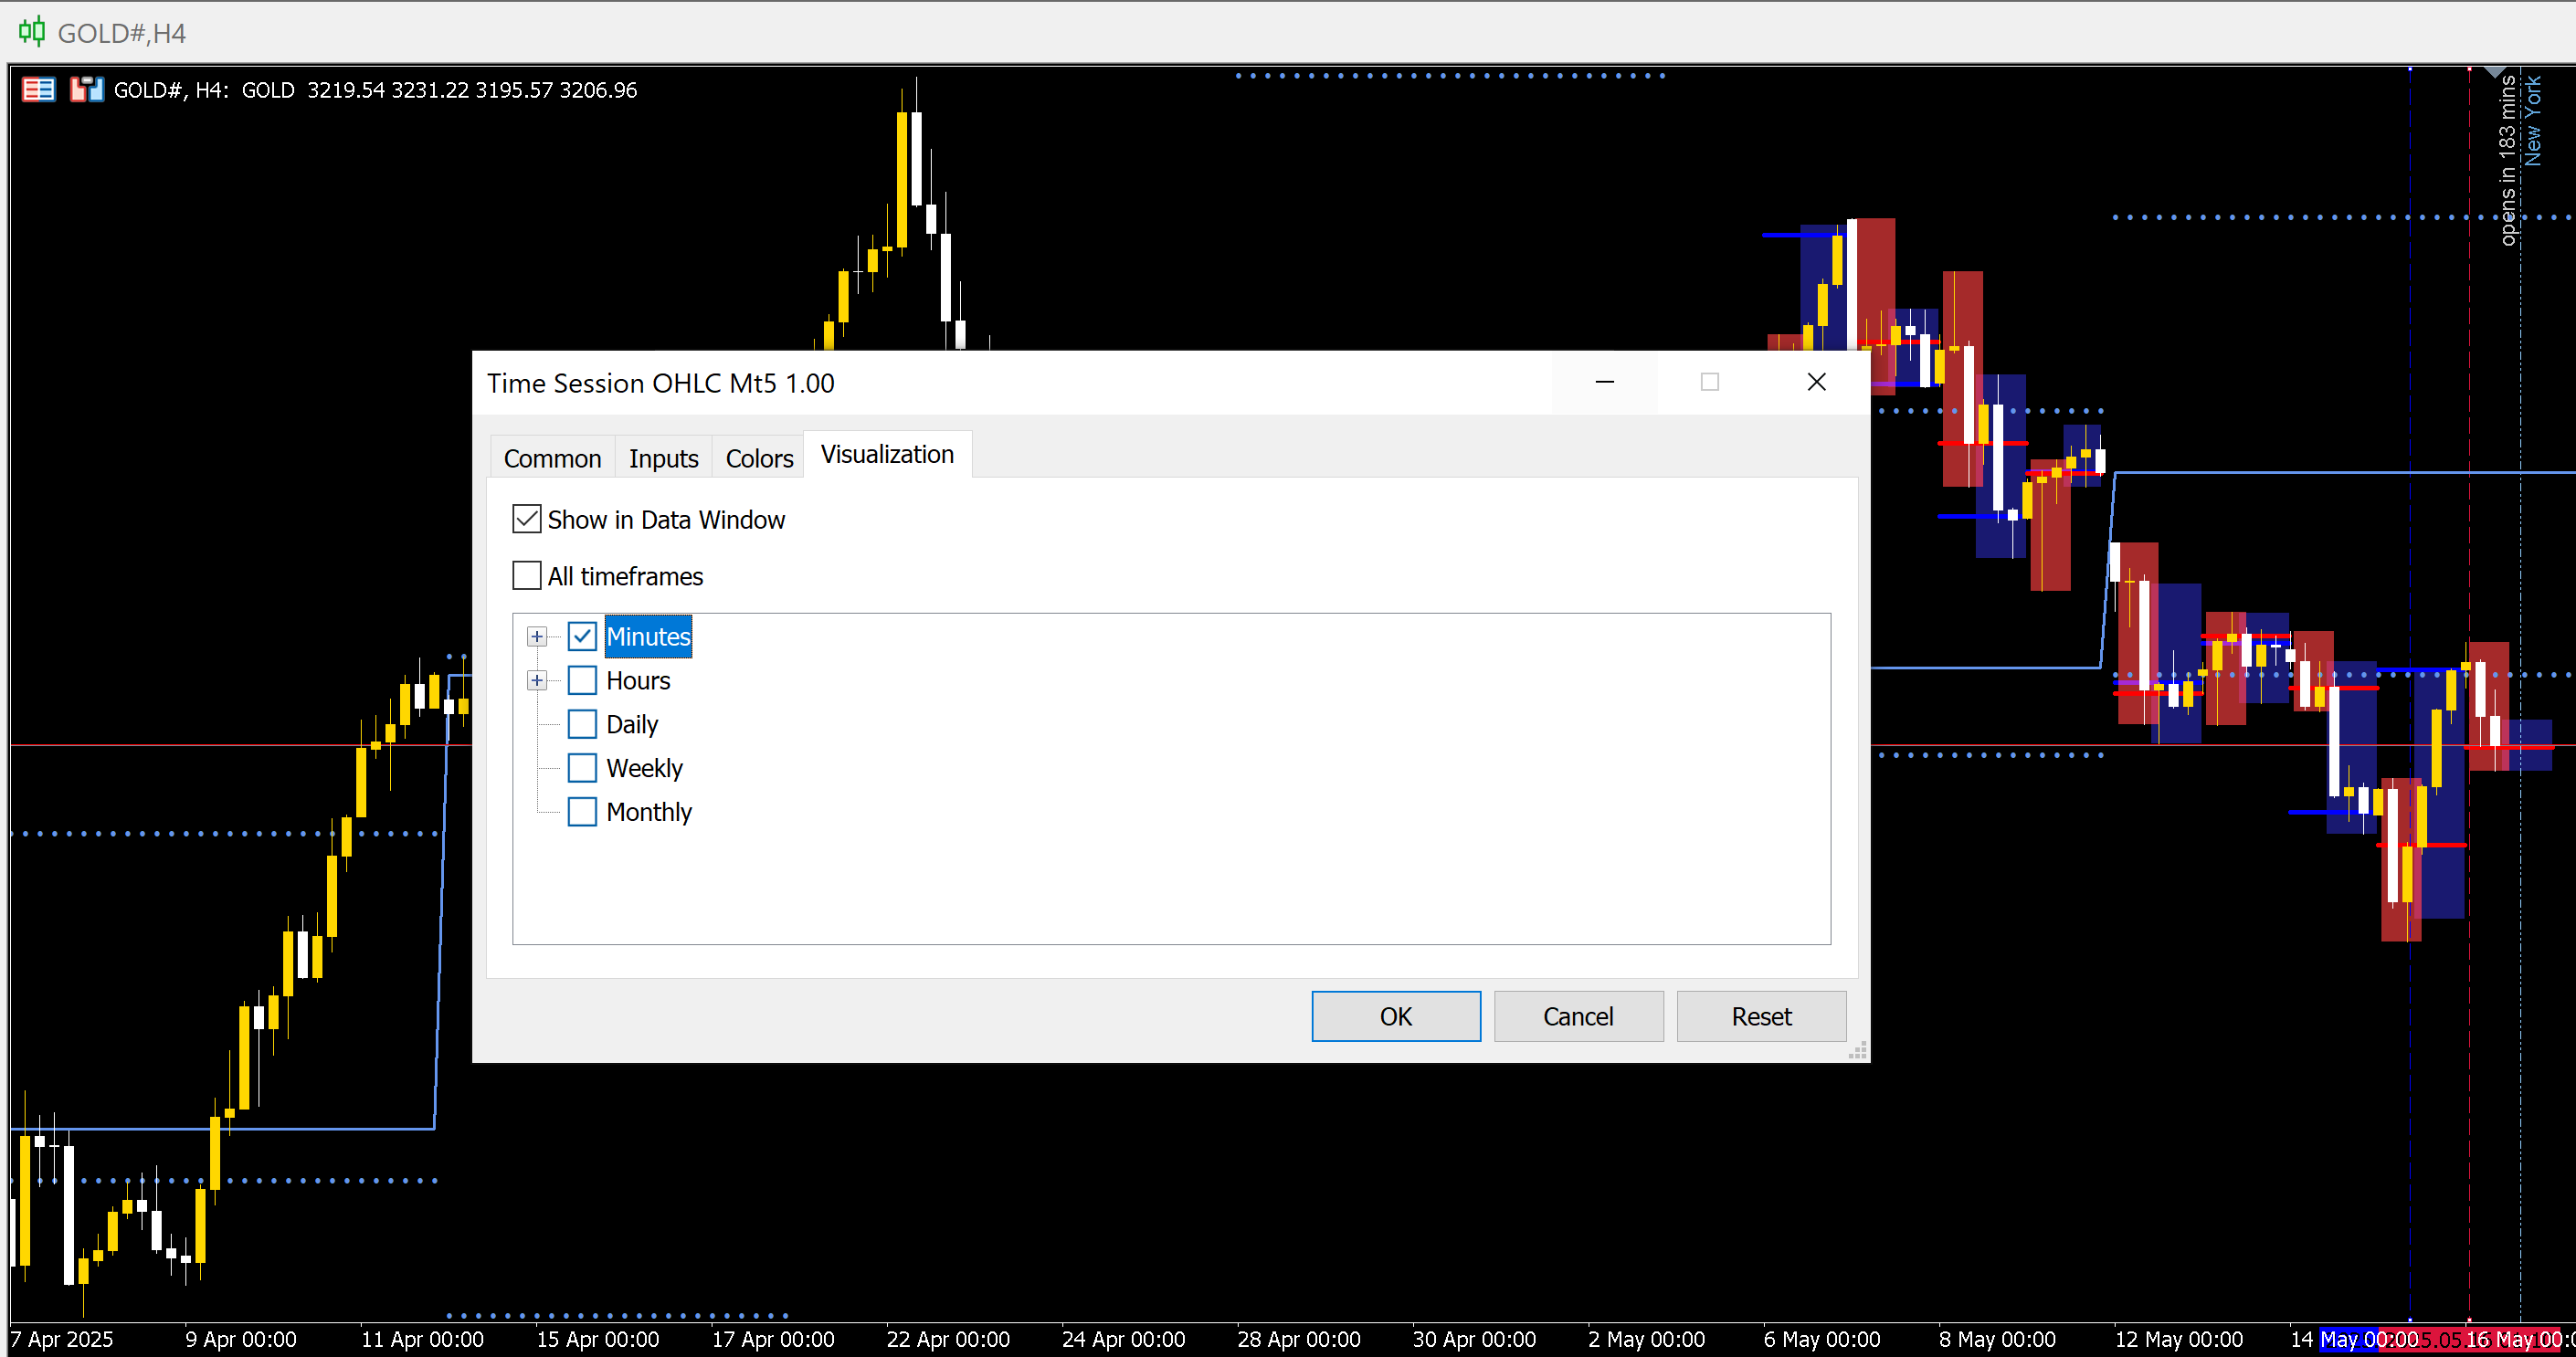Click the Reset button
This screenshot has width=2576, height=1357.
click(x=1761, y=1016)
